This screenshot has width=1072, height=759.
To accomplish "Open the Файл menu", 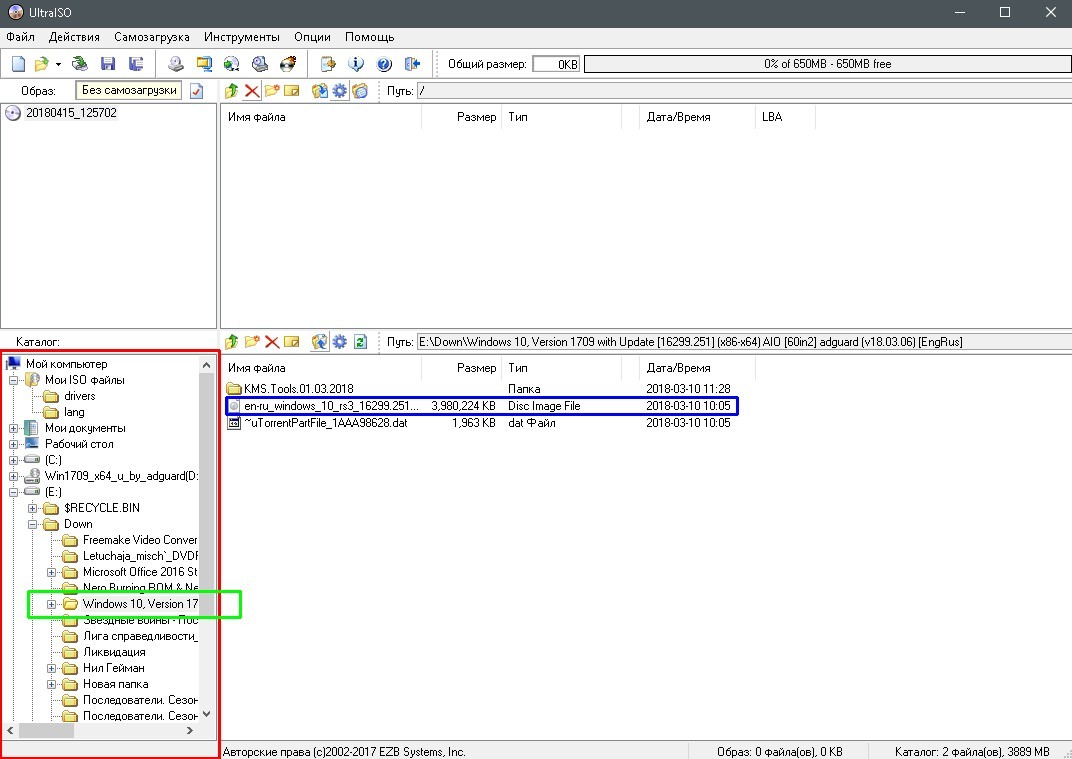I will click(x=21, y=37).
